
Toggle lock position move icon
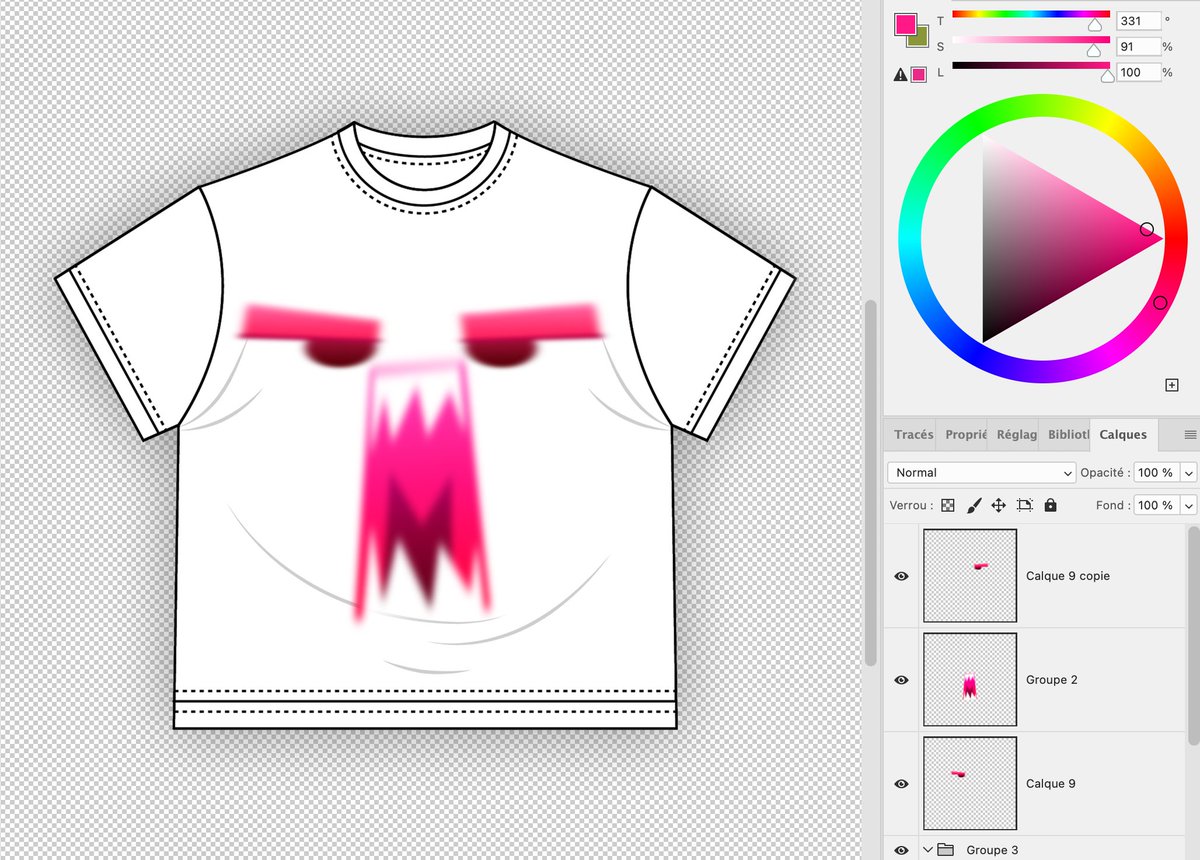[998, 506]
